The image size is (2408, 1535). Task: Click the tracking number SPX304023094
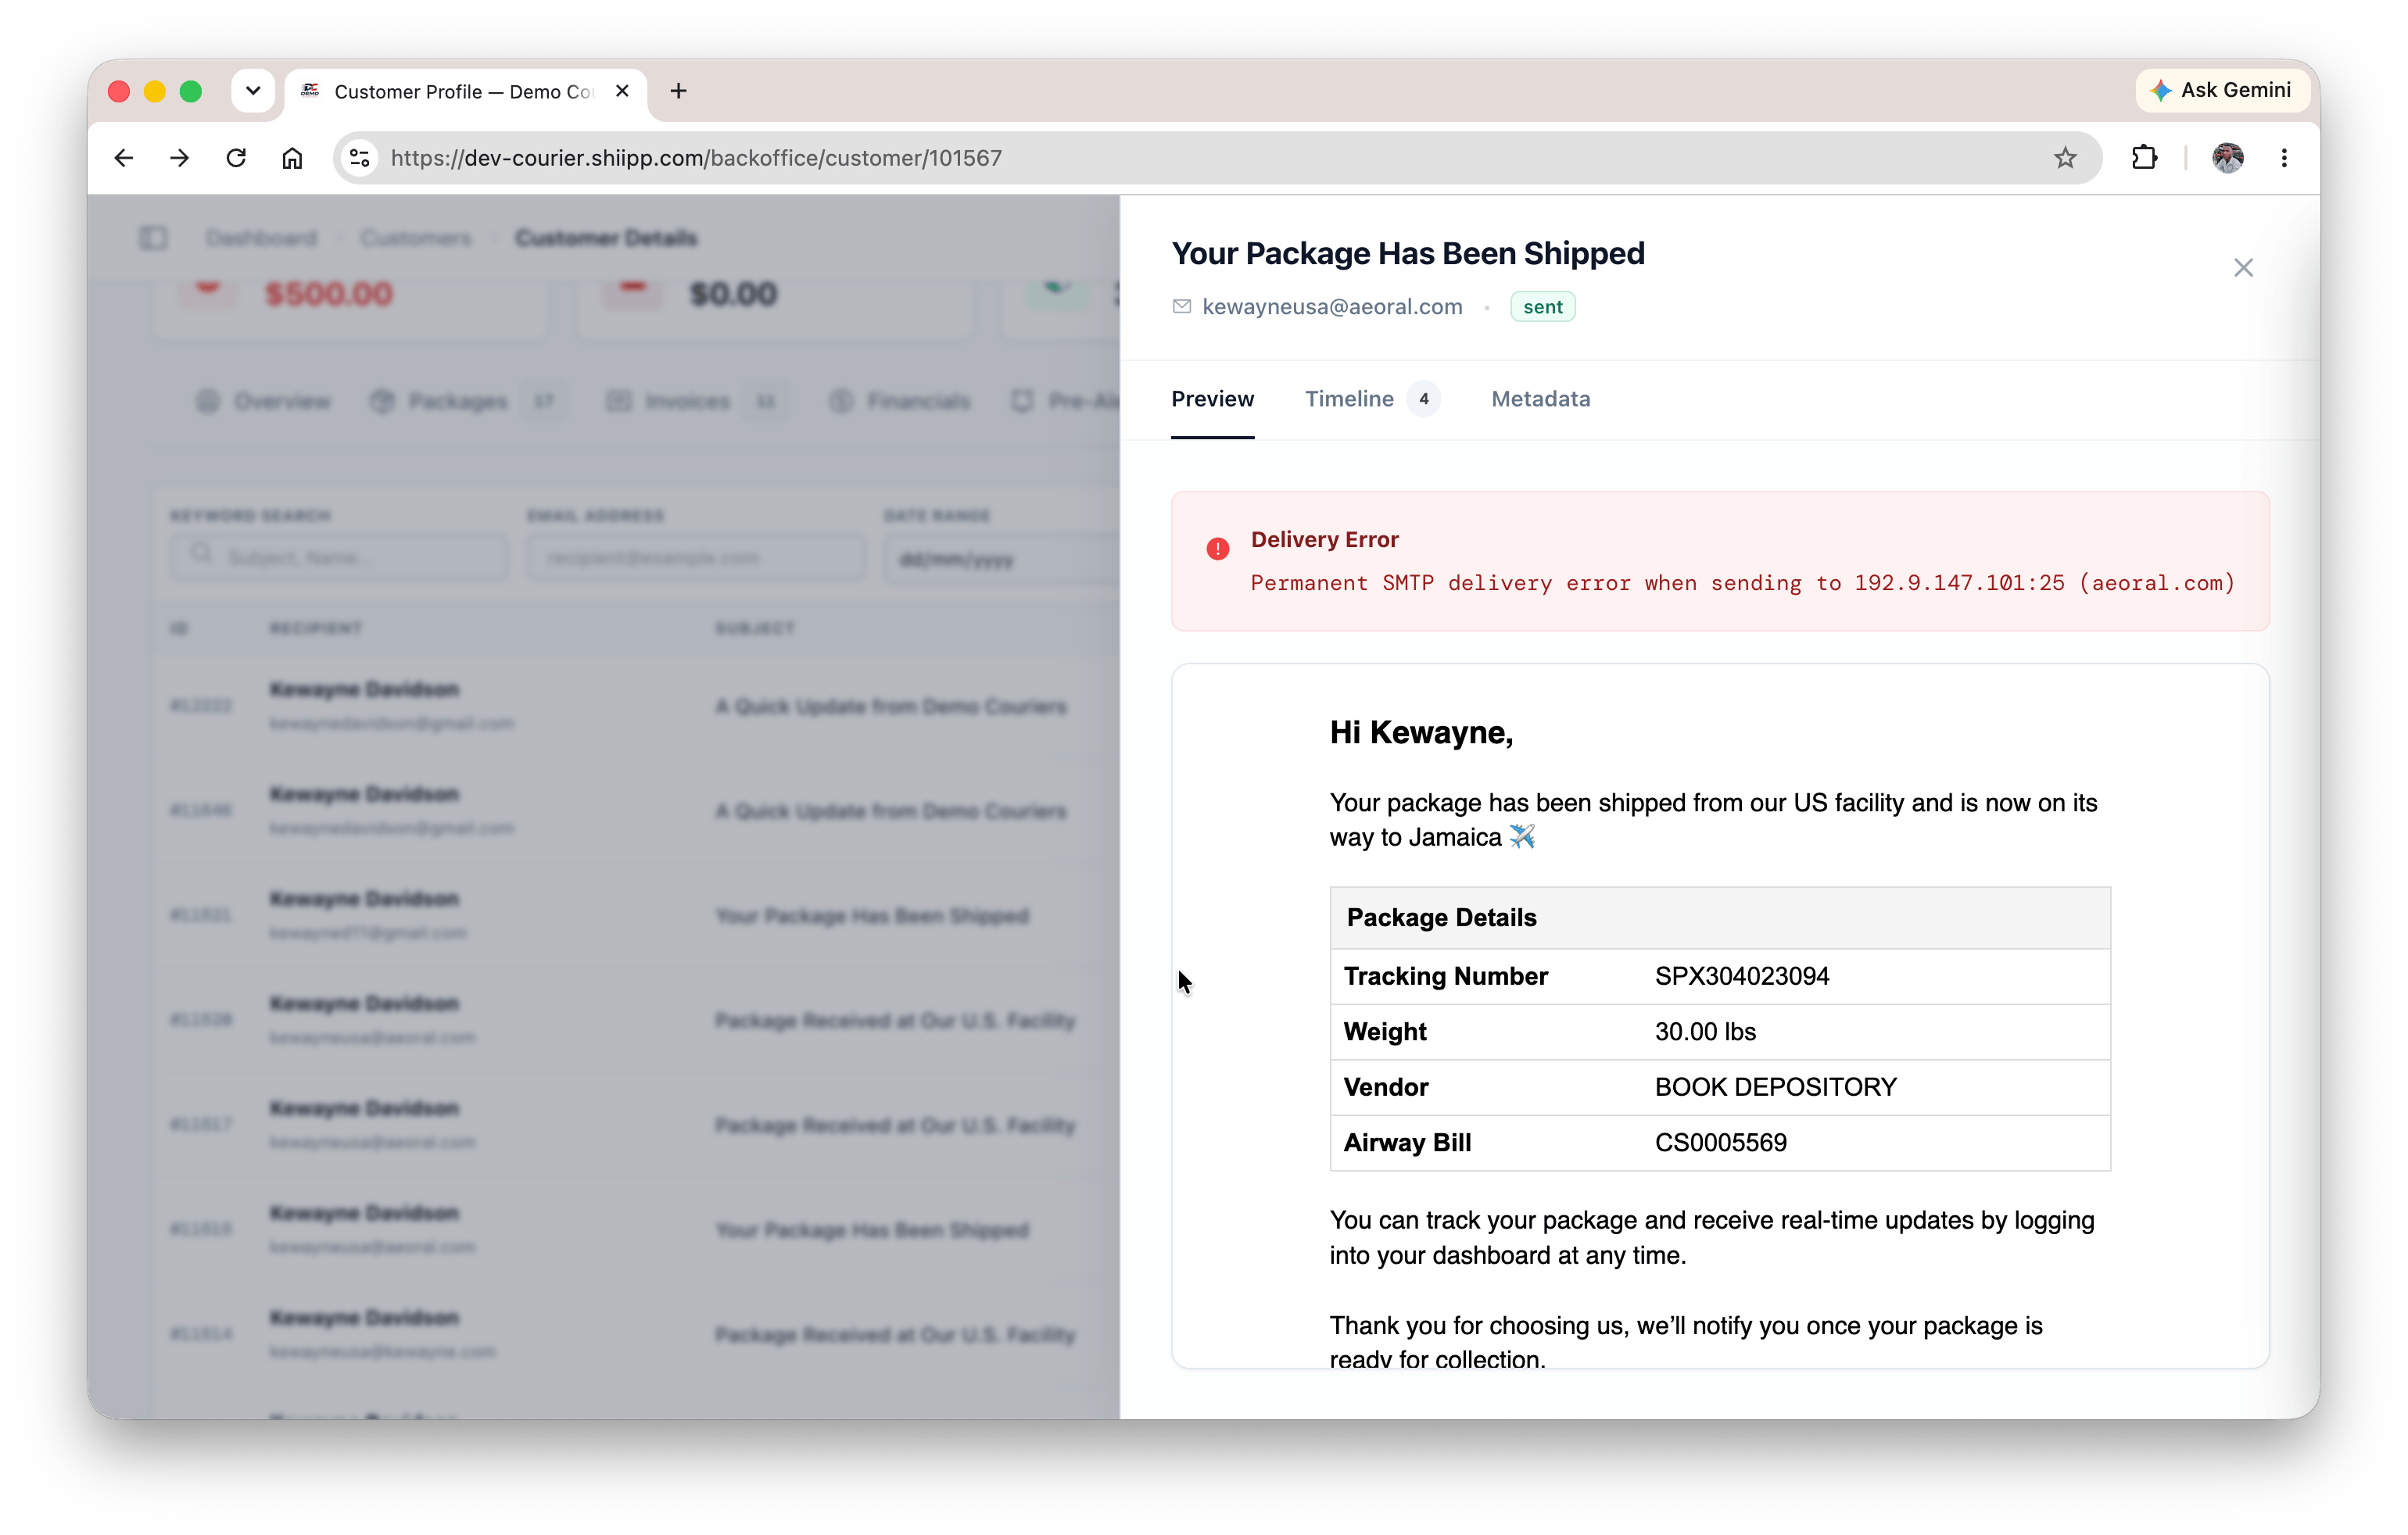tap(1742, 976)
